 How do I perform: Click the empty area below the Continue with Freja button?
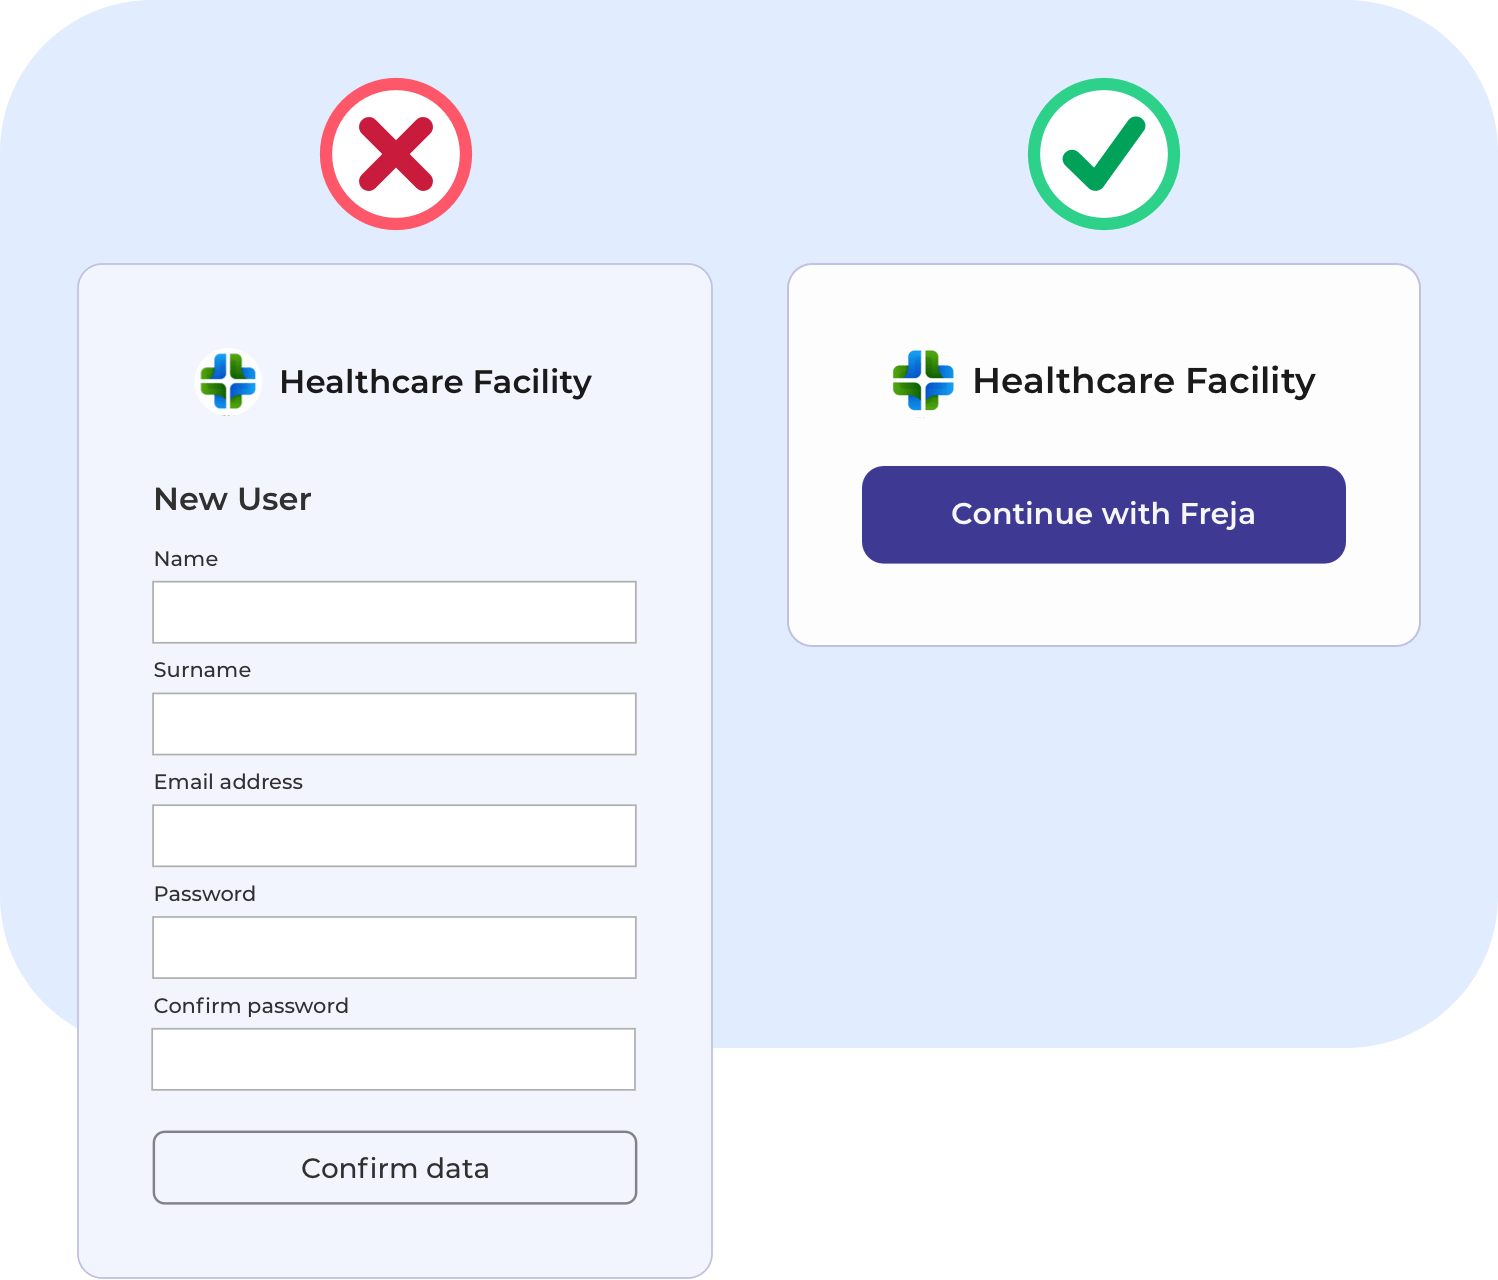pyautogui.click(x=1104, y=605)
